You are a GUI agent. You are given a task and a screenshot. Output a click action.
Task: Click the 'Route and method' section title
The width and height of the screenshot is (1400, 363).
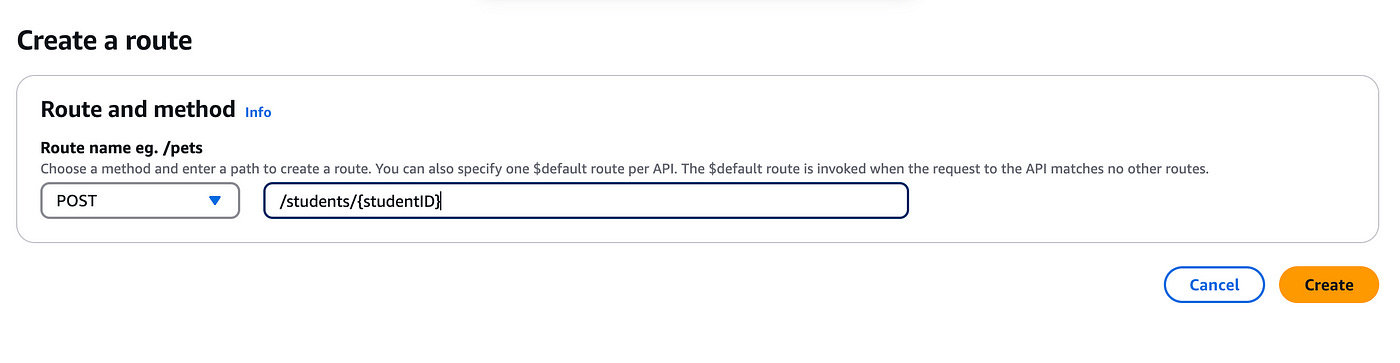click(138, 109)
